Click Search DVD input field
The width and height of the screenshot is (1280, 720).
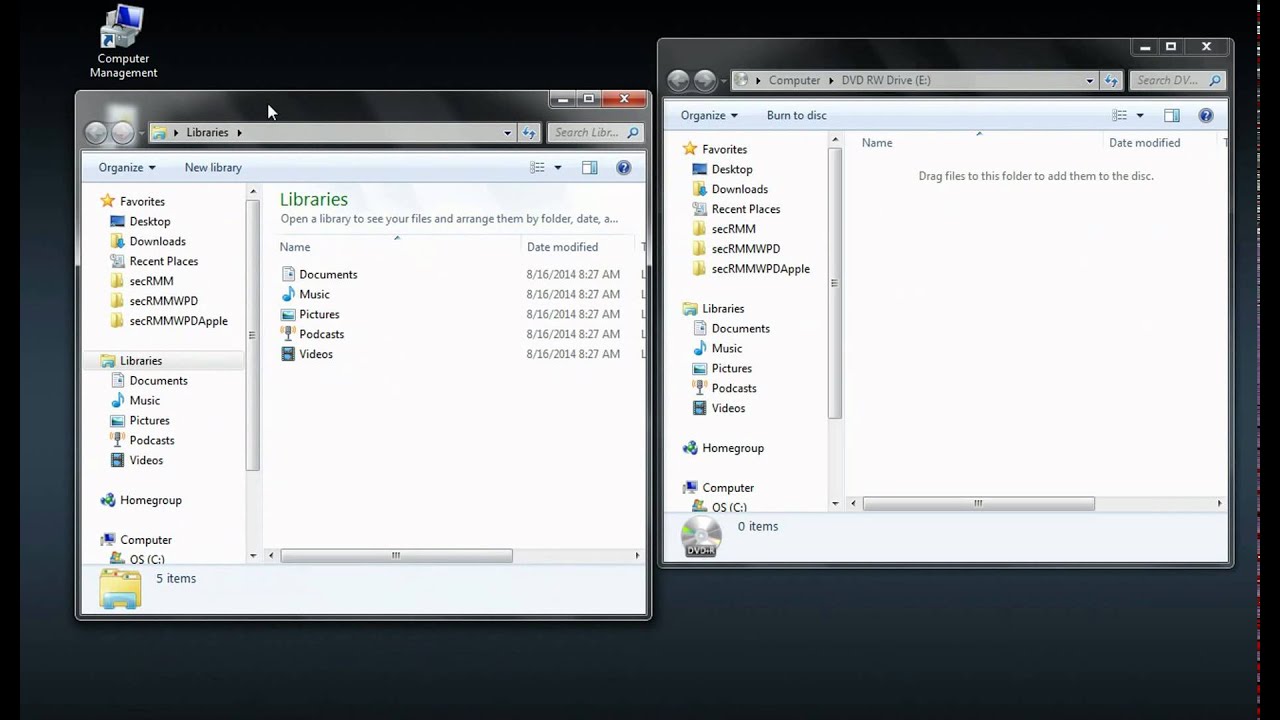coord(1177,80)
